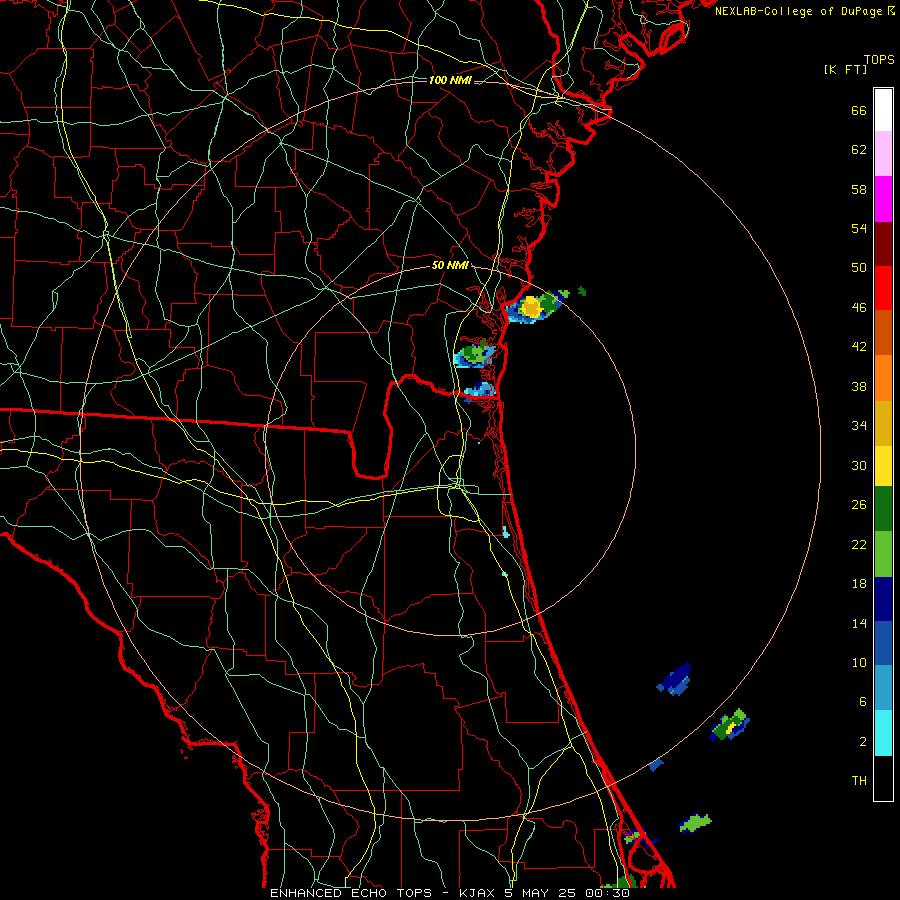Image resolution: width=900 pixels, height=900 pixels.
Task: Click the "50 NMI" range ring label
Action: pyautogui.click(x=450, y=265)
